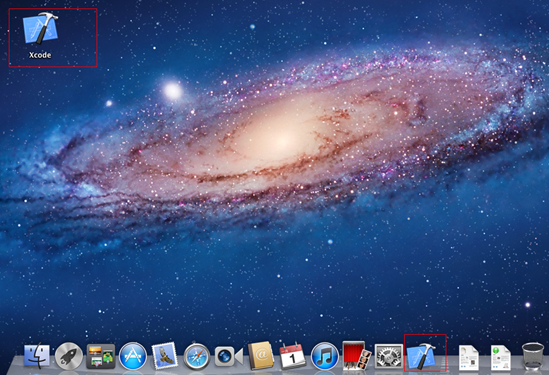Open Photo Booth from the Dock

tap(356, 355)
